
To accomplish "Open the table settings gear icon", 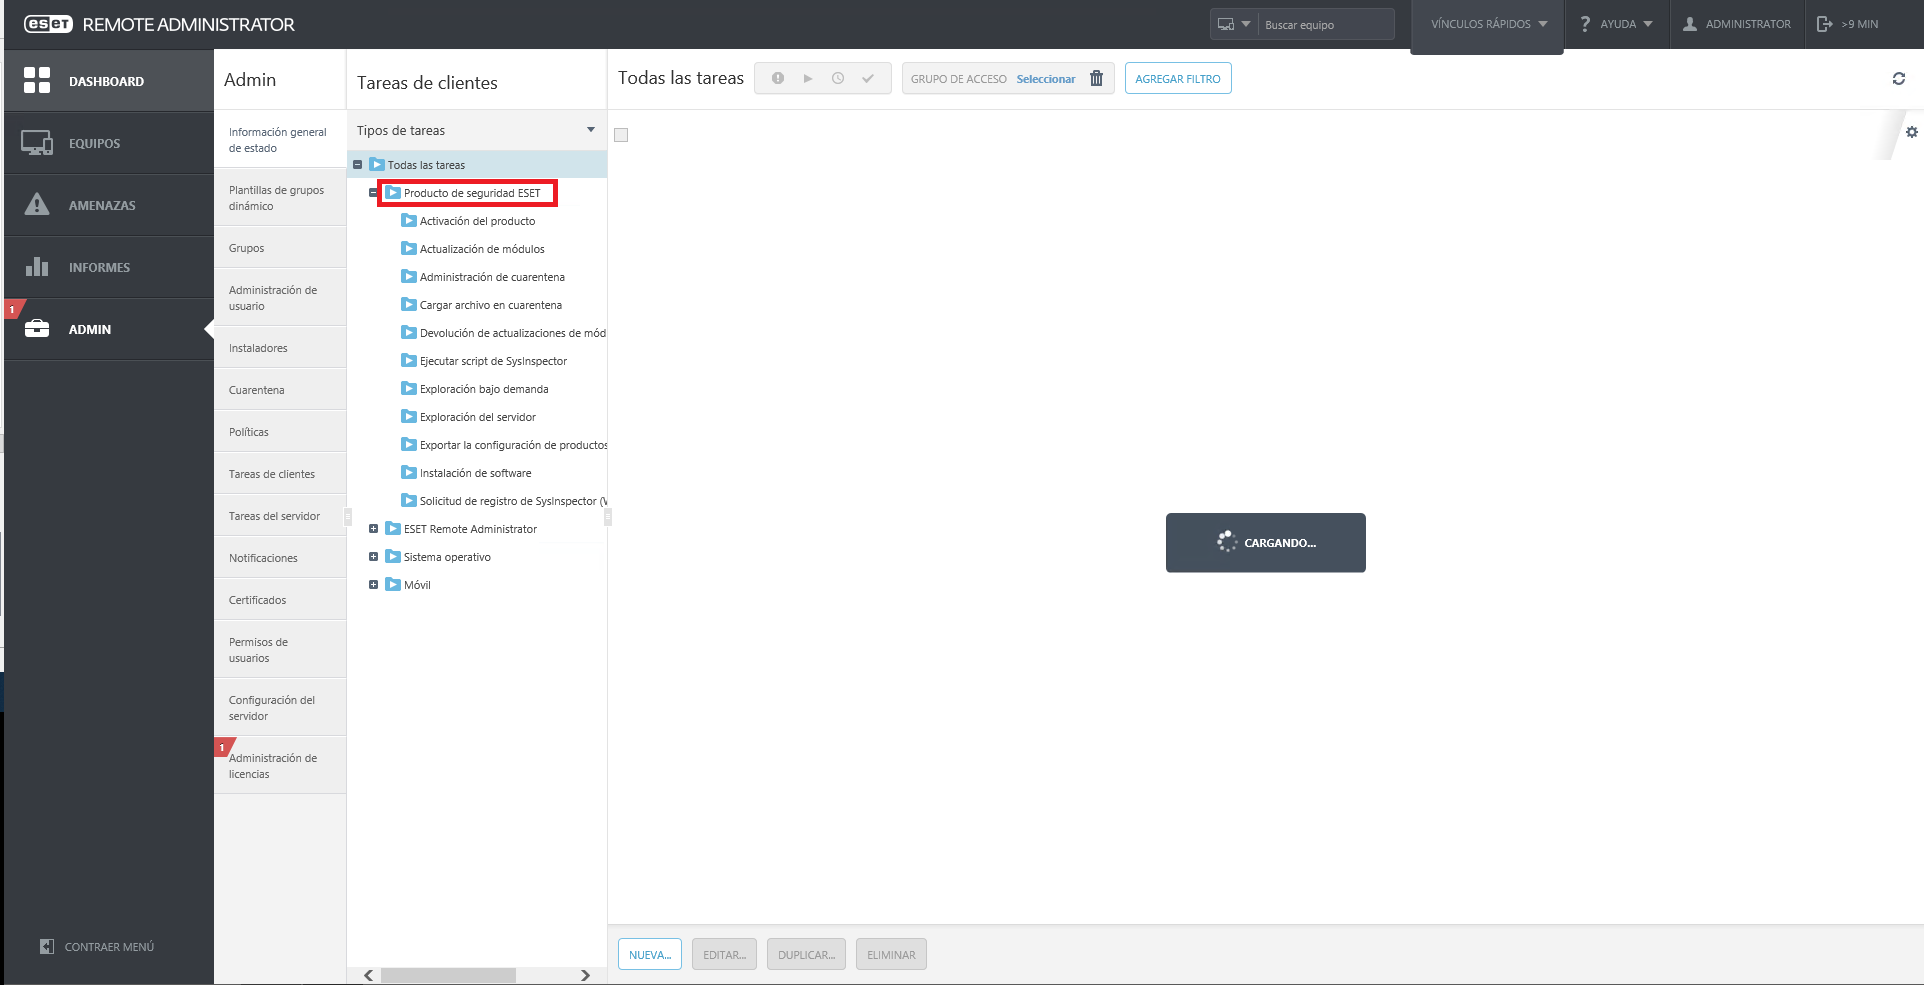I will (x=1912, y=132).
